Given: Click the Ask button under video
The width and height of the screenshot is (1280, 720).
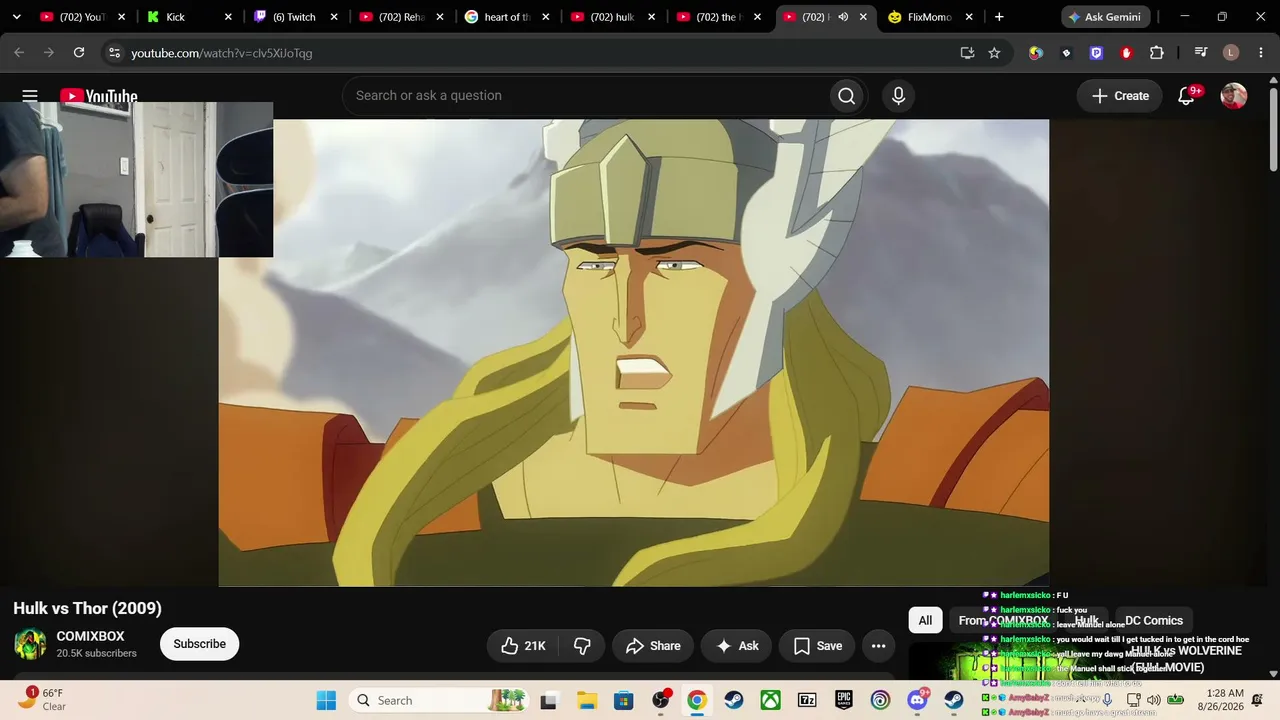Looking at the screenshot, I should 736,646.
